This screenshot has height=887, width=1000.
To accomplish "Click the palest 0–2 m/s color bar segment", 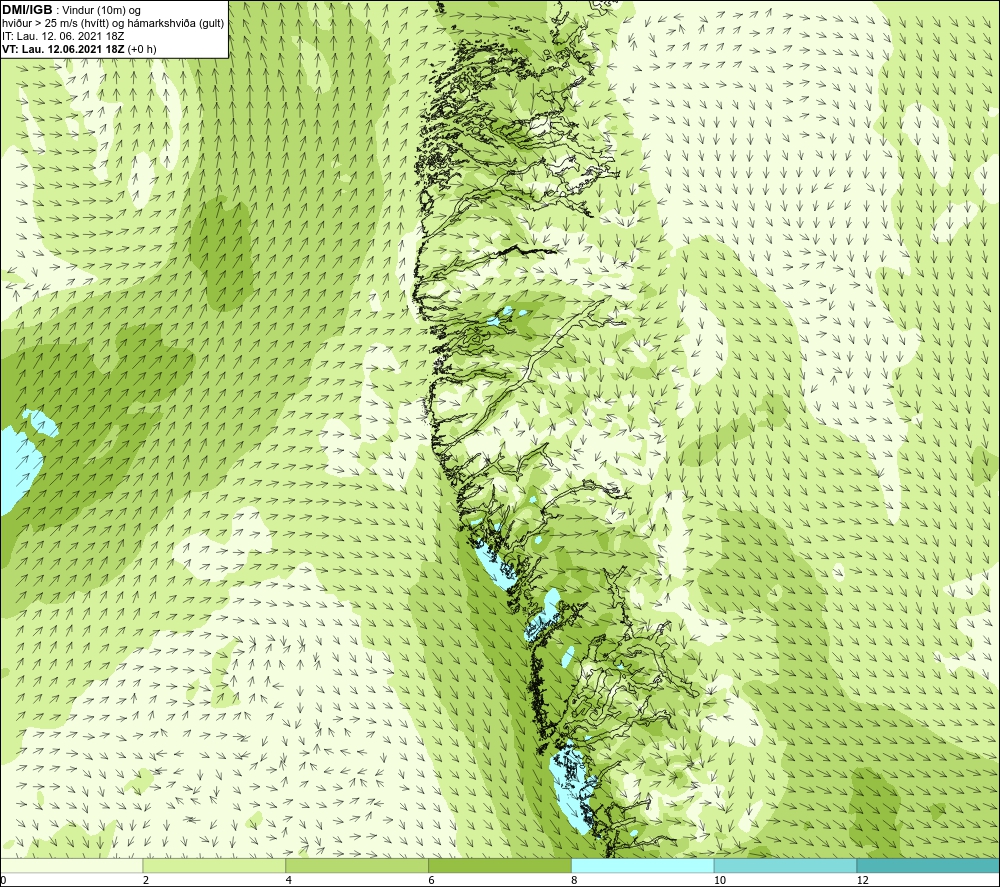I will (71, 865).
